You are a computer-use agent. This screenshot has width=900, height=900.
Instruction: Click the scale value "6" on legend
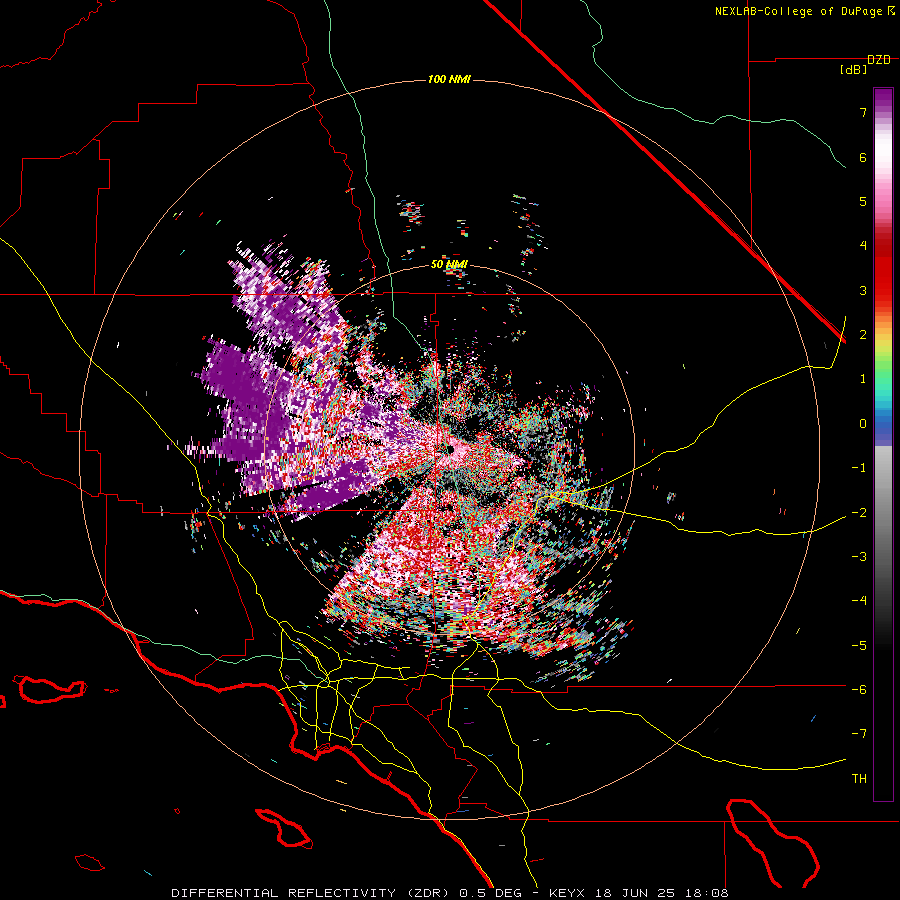click(x=863, y=157)
